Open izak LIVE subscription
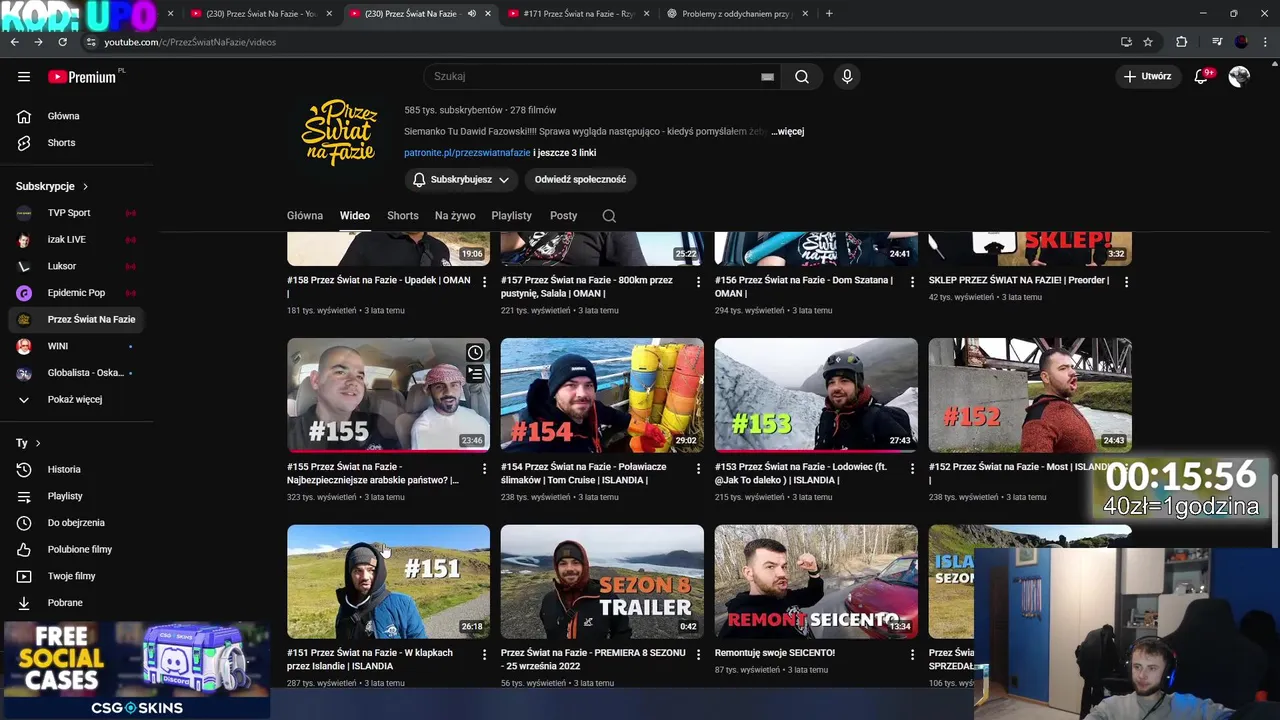 (x=76, y=239)
